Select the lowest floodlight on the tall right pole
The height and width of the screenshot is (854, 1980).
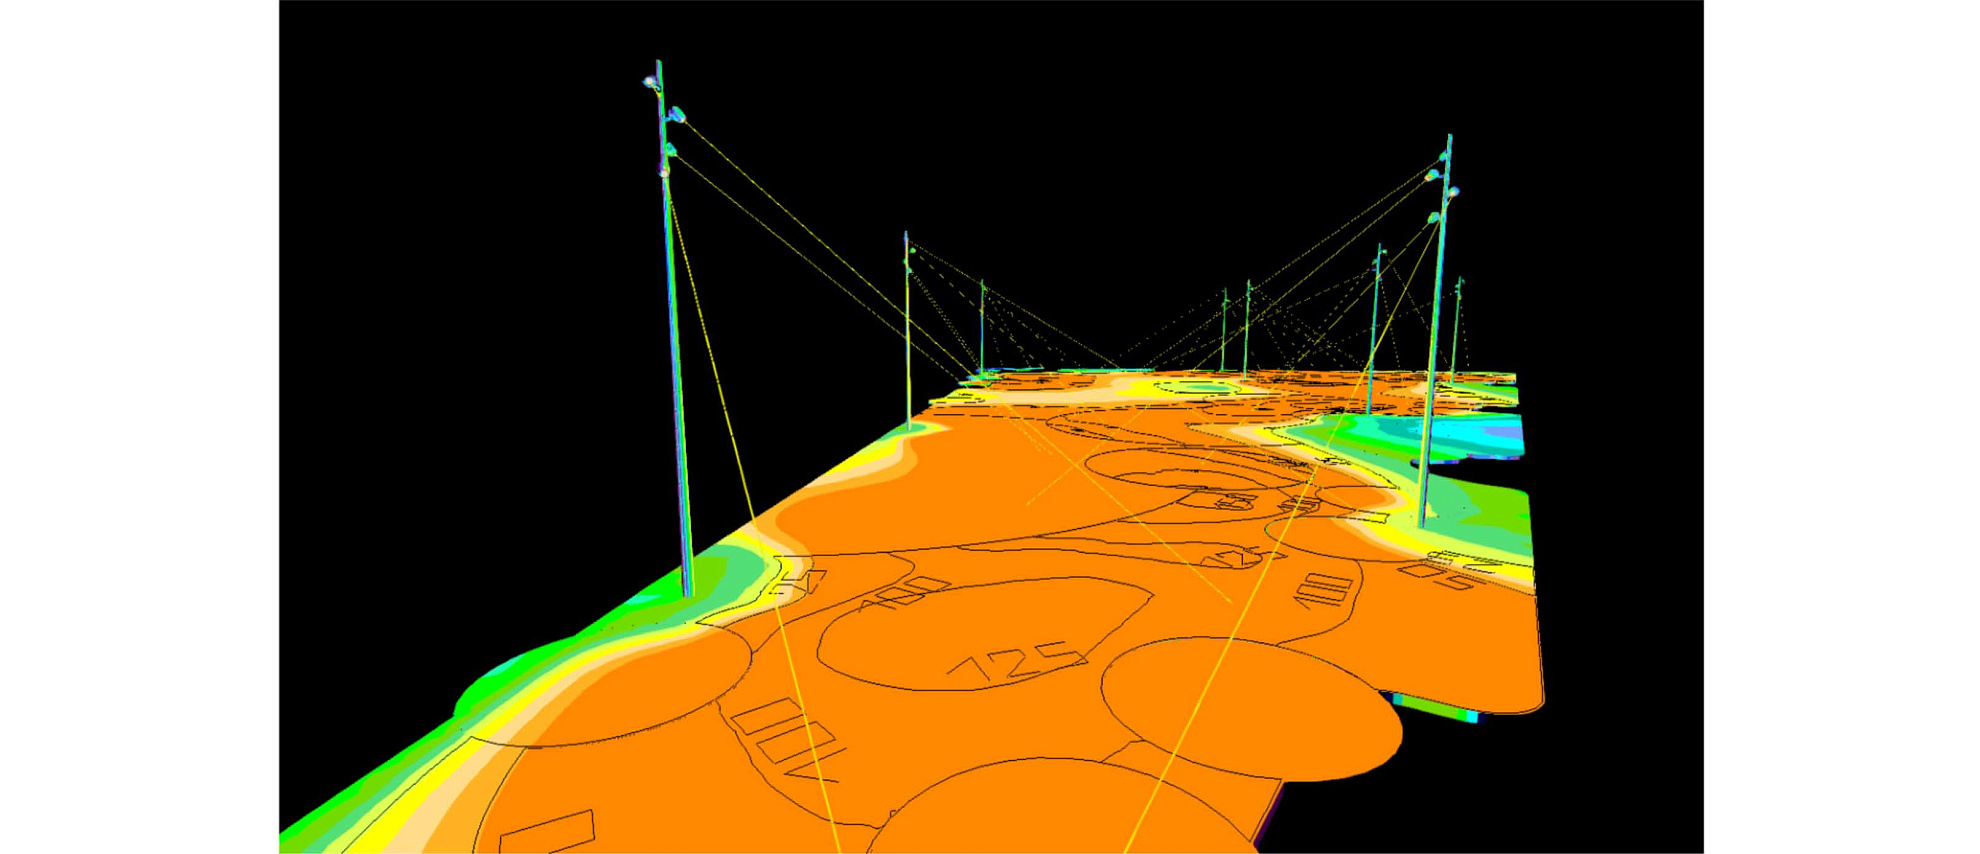pos(1433,217)
